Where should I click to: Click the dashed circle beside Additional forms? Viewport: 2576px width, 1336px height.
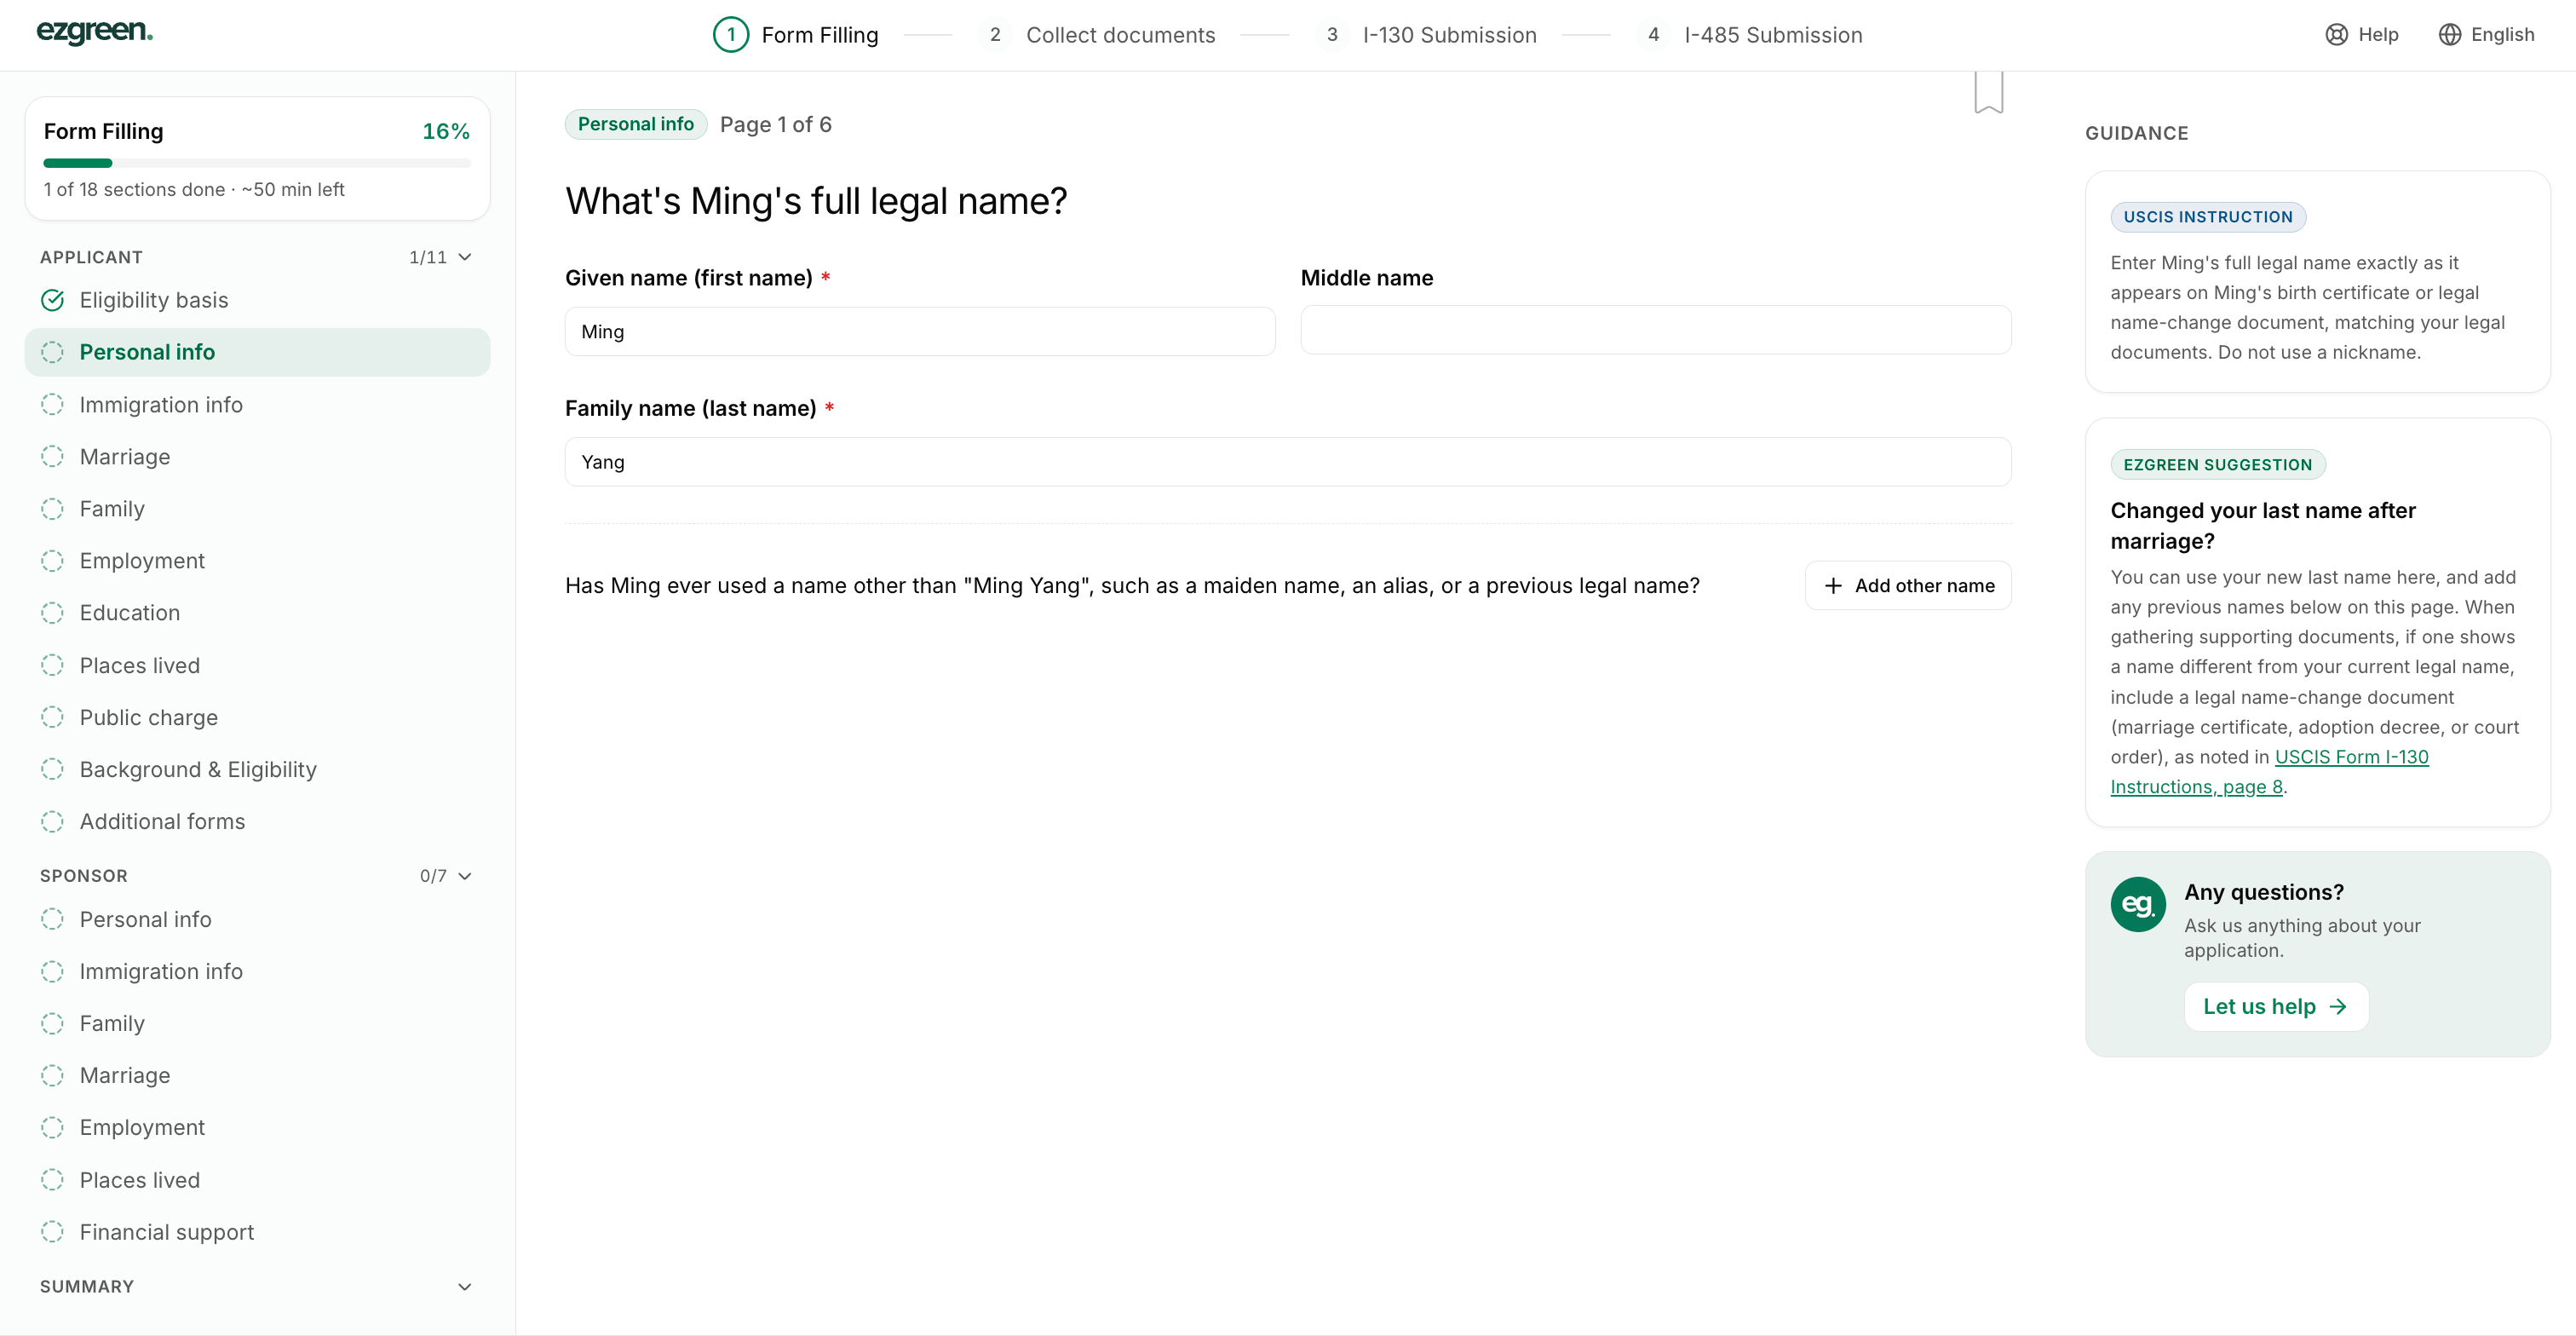point(53,821)
